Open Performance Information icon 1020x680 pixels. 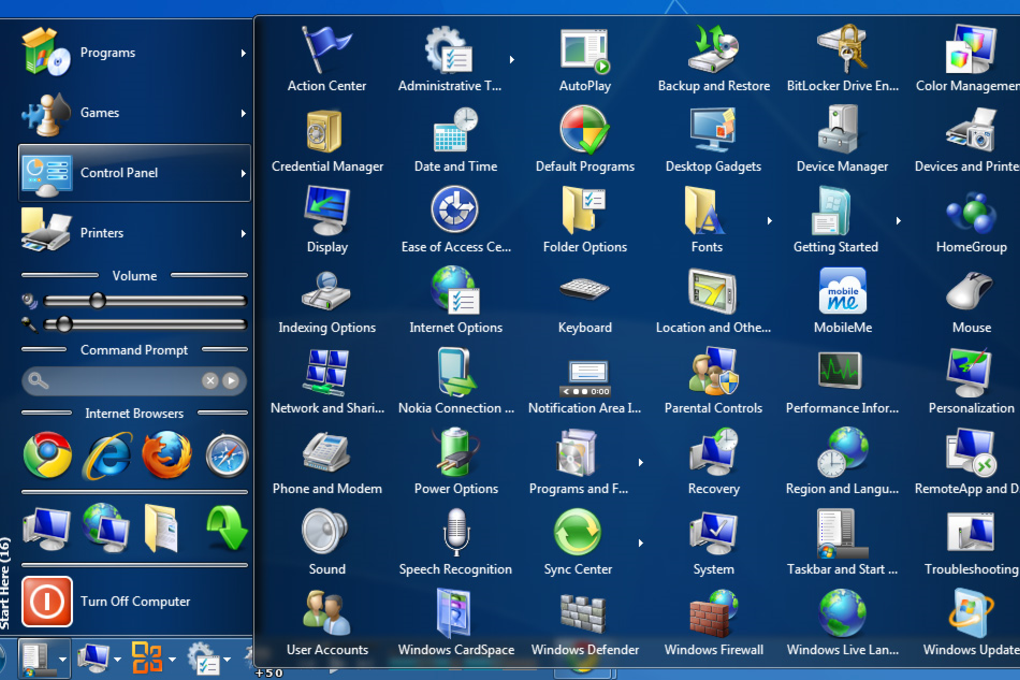(840, 370)
